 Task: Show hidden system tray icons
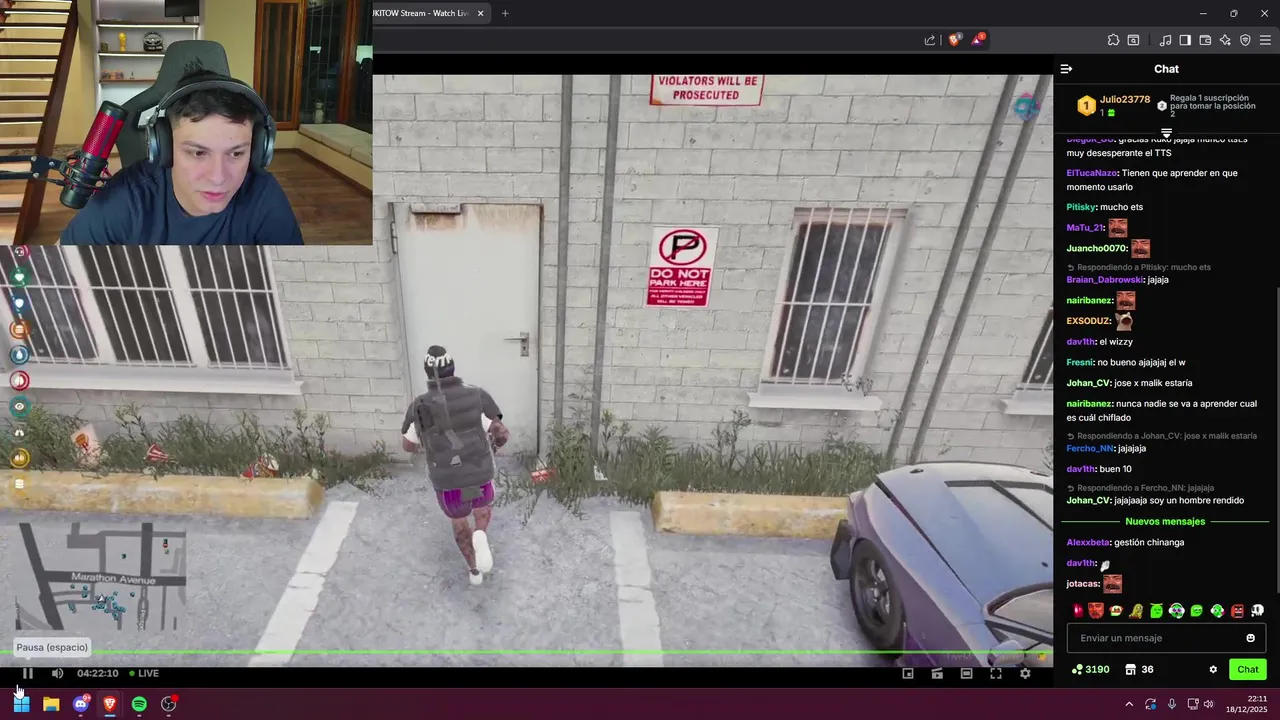(1129, 704)
